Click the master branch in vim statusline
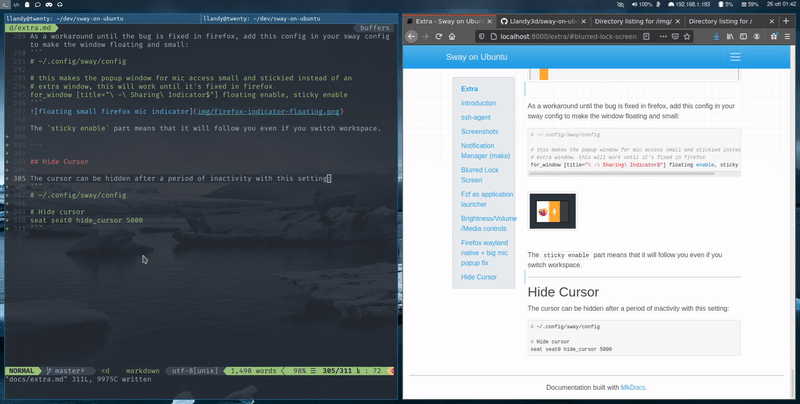The height and width of the screenshot is (404, 800). pos(68,371)
